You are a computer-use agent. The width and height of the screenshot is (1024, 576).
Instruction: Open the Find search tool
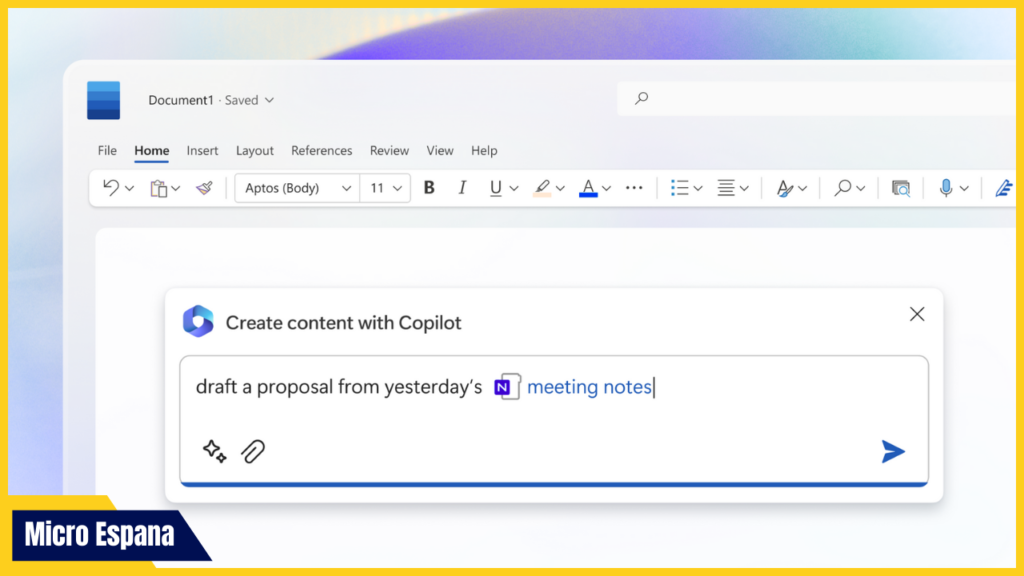841,187
